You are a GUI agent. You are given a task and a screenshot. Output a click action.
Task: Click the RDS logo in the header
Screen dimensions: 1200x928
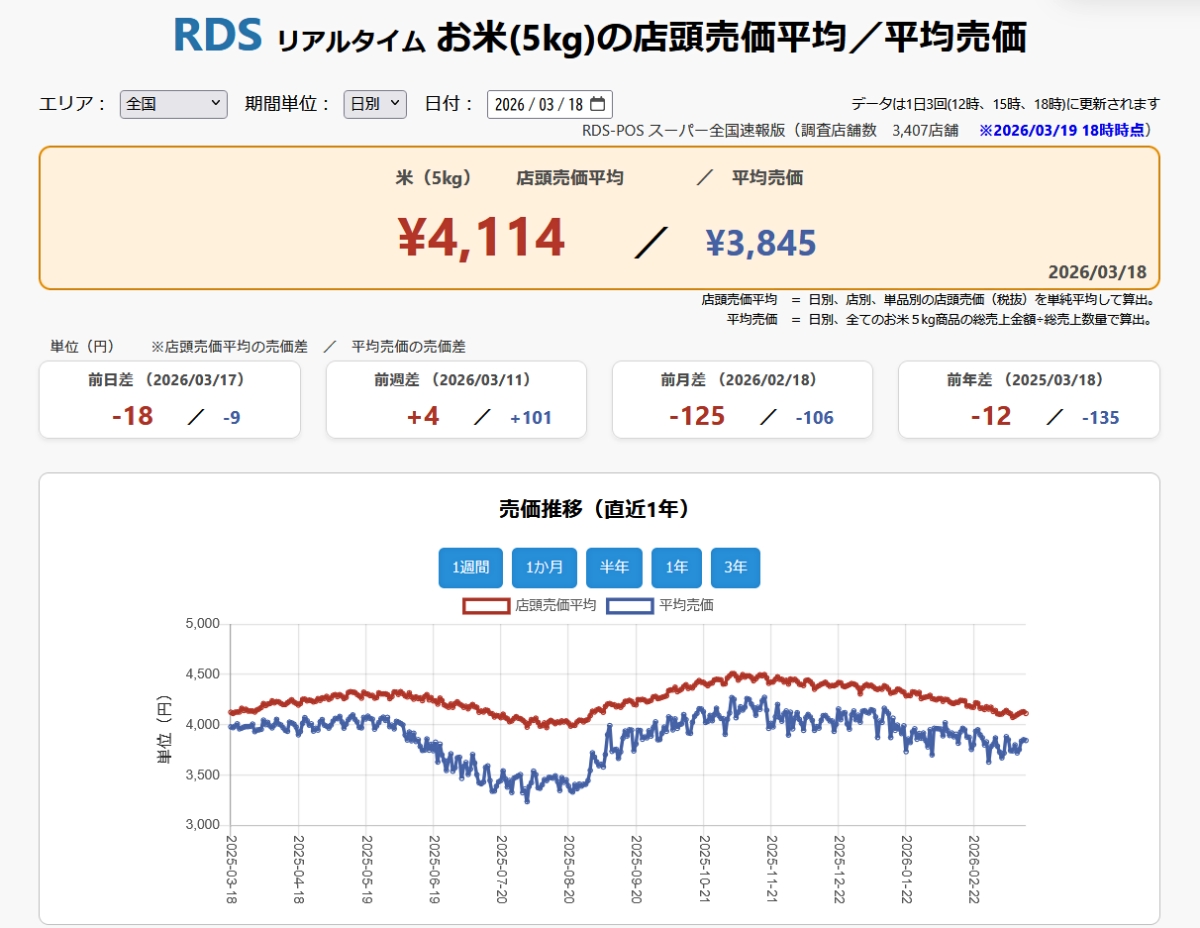pyautogui.click(x=217, y=35)
